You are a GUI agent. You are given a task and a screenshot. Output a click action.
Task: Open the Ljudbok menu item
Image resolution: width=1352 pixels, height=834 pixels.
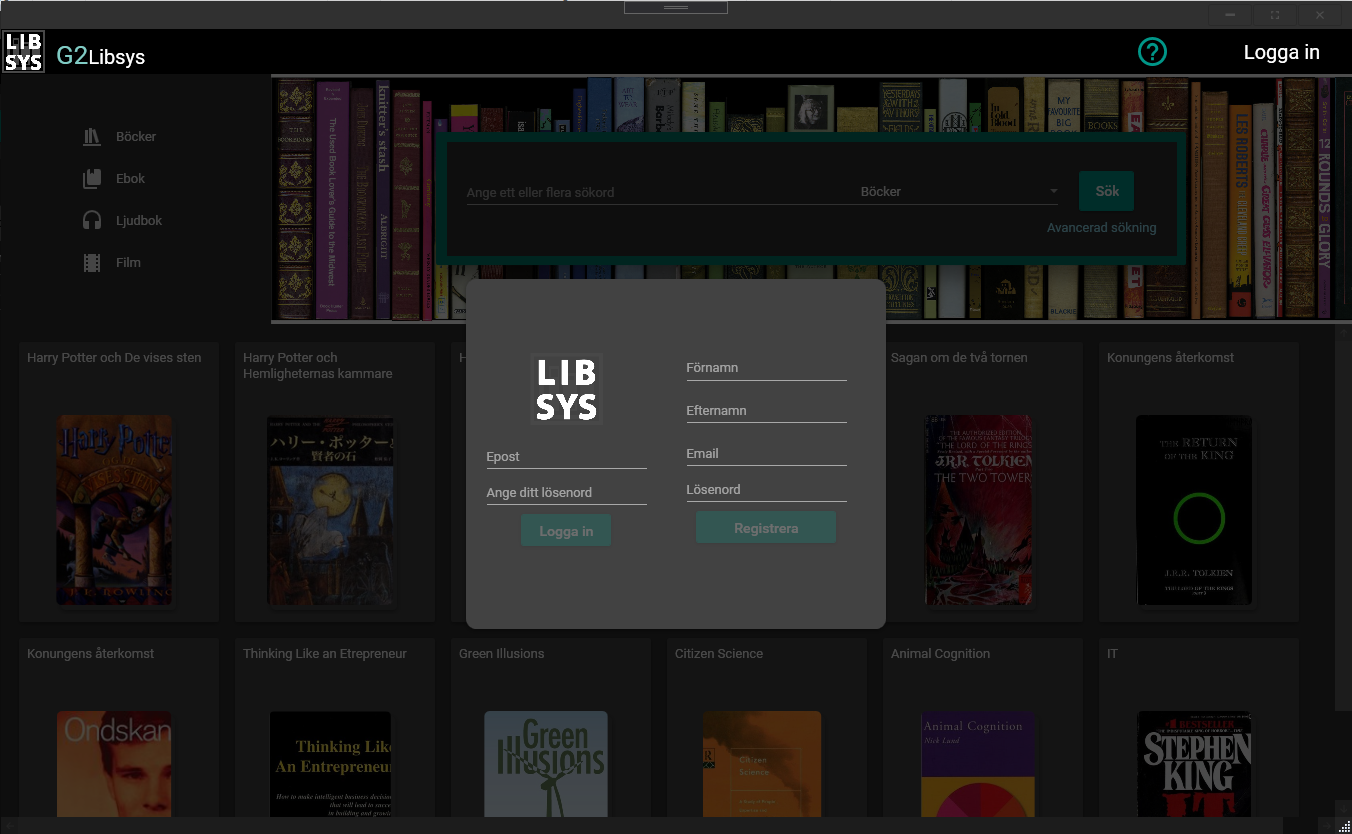139,221
